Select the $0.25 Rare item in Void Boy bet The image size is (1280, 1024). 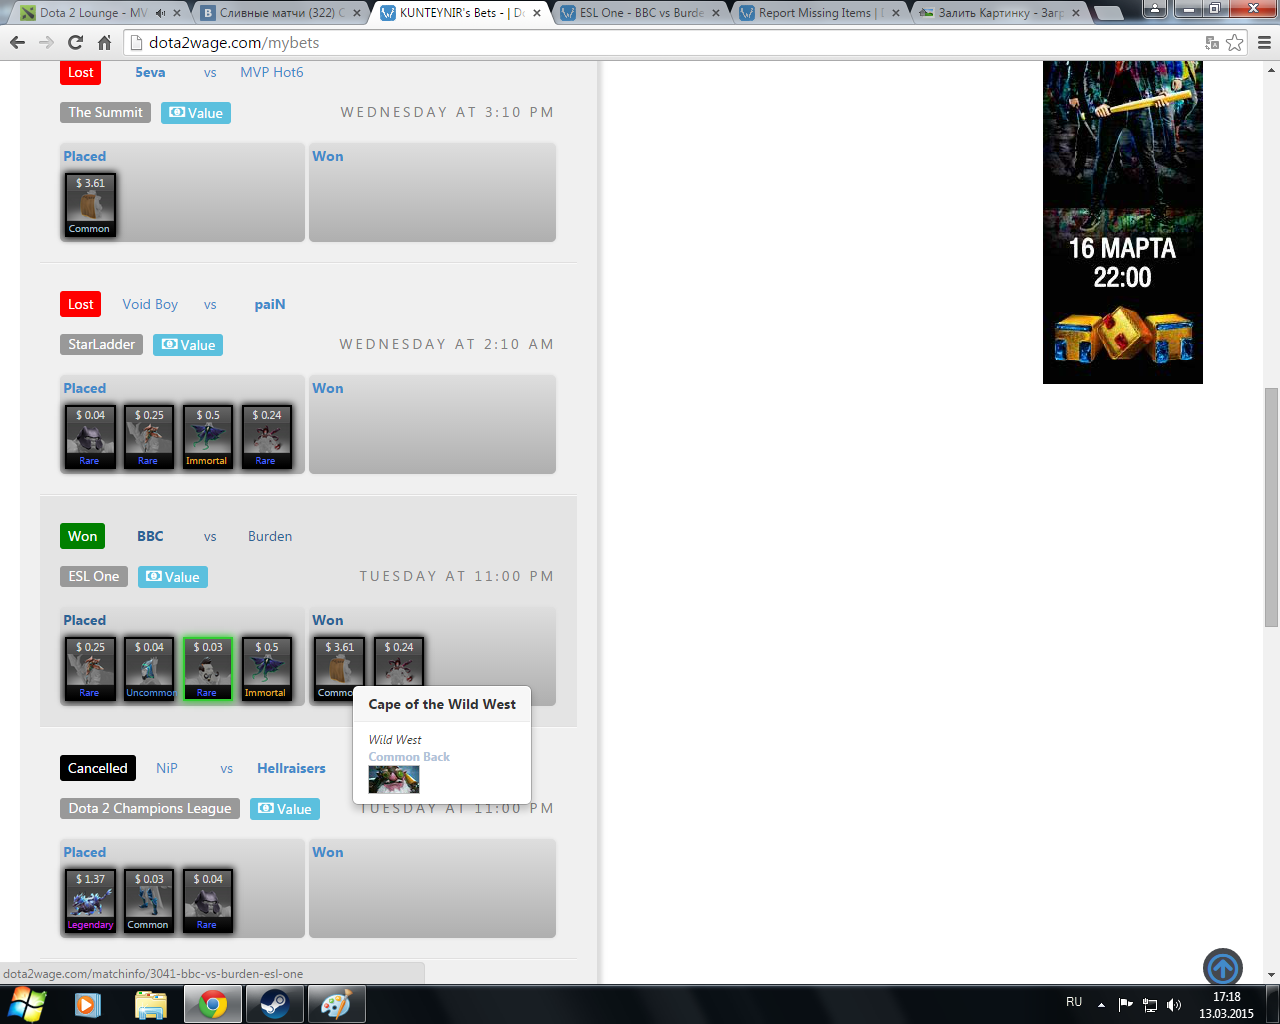point(149,437)
